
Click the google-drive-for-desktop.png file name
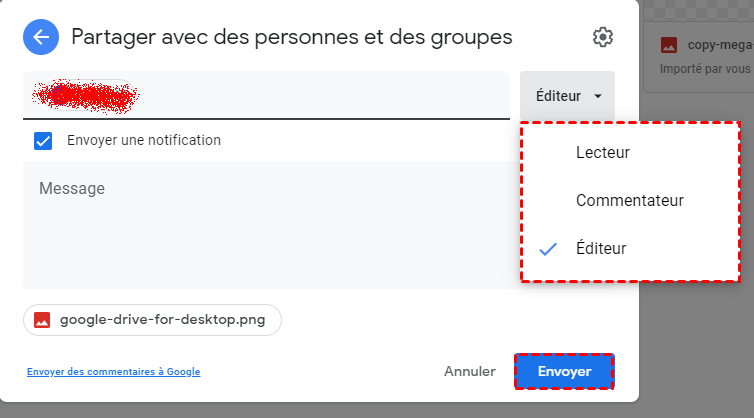click(164, 320)
